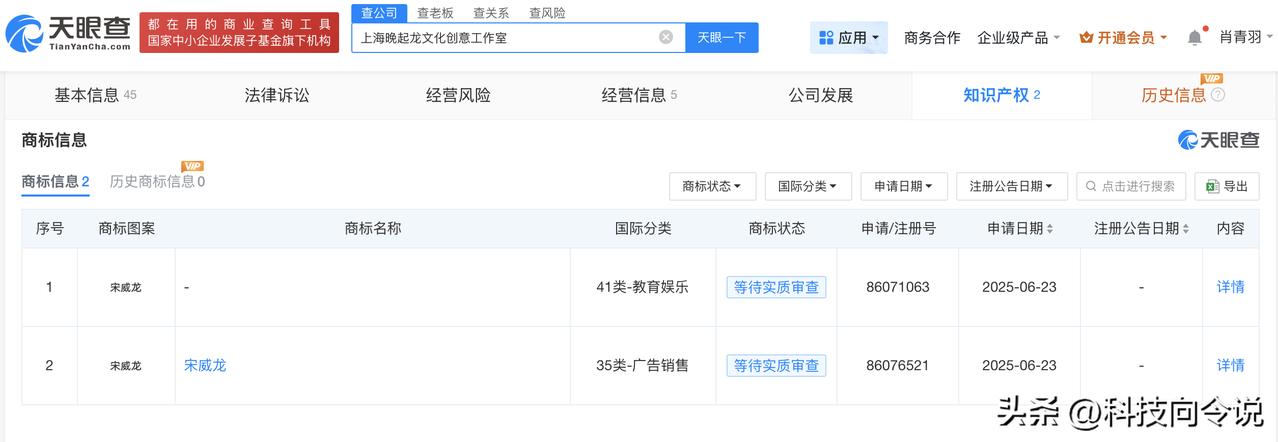Open the TianYanCha logo homepage
This screenshot has height=442, width=1278.
pyautogui.click(x=67, y=33)
